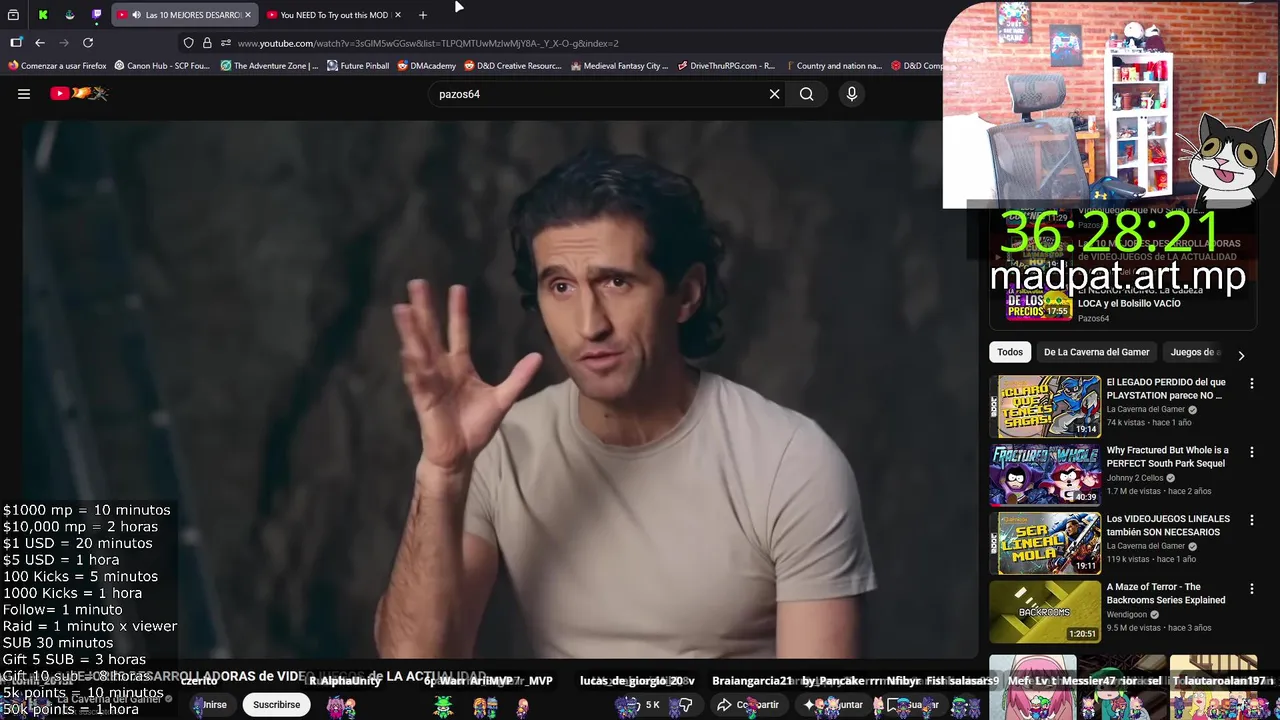This screenshot has height=720, width=1280.
Task: Close 'You NEED To Try out this MOD' tab
Action: [398, 15]
